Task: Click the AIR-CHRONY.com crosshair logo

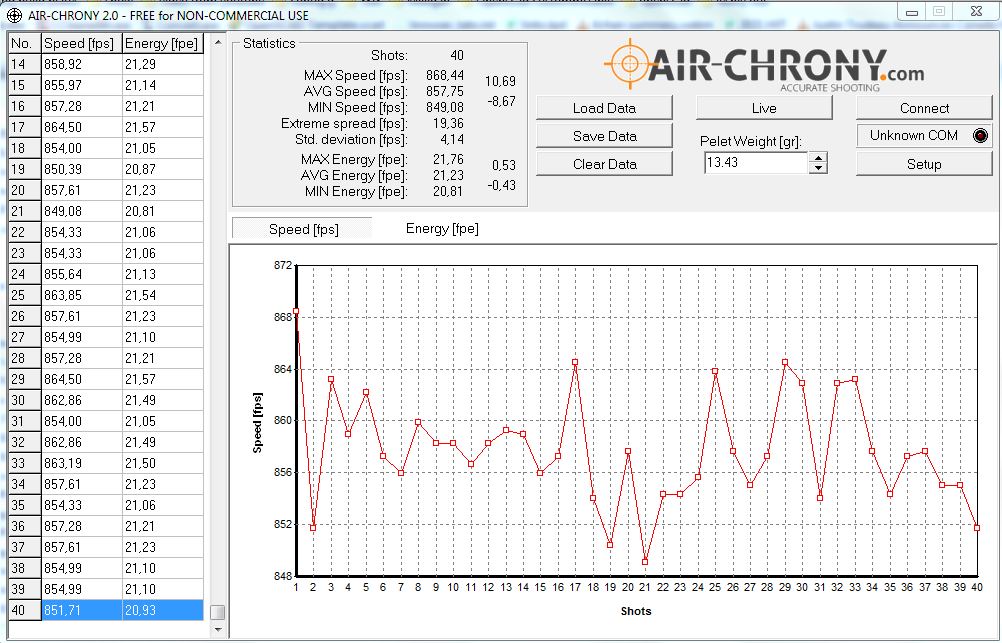Action: tap(629, 63)
